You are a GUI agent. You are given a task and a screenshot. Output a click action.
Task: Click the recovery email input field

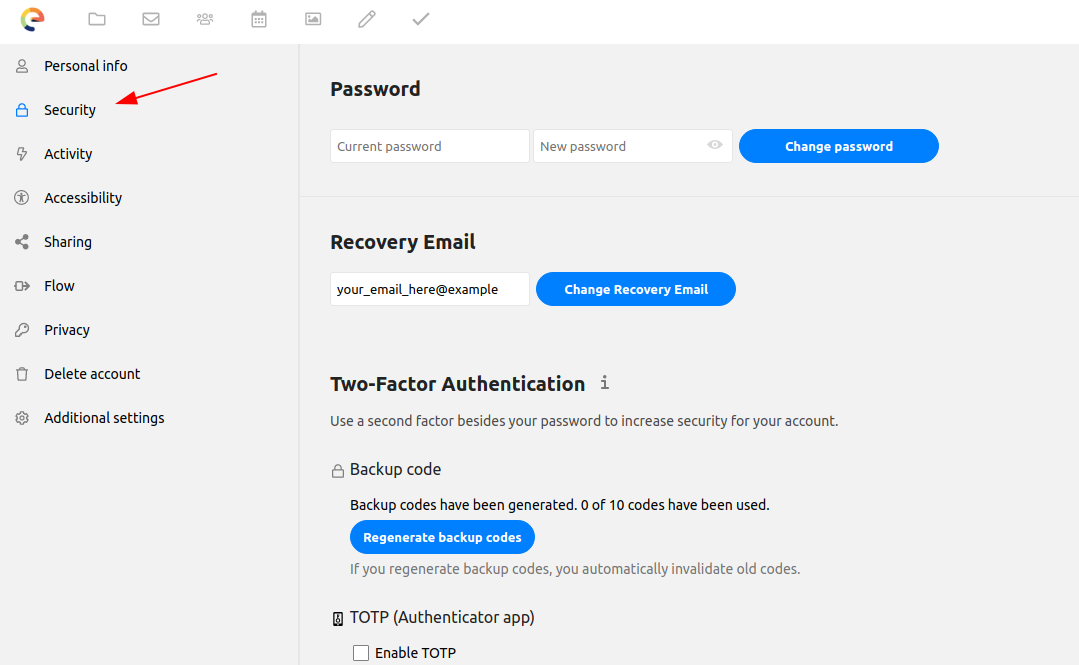coord(429,289)
